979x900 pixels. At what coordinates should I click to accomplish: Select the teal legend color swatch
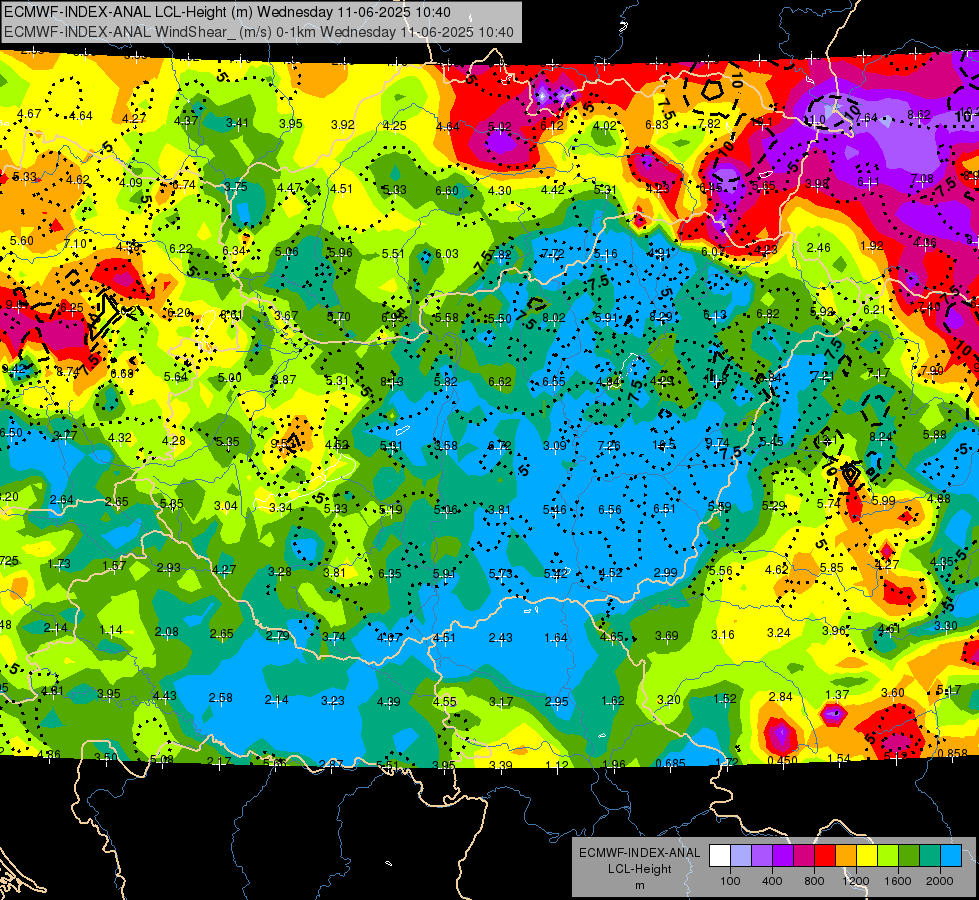coord(930,856)
